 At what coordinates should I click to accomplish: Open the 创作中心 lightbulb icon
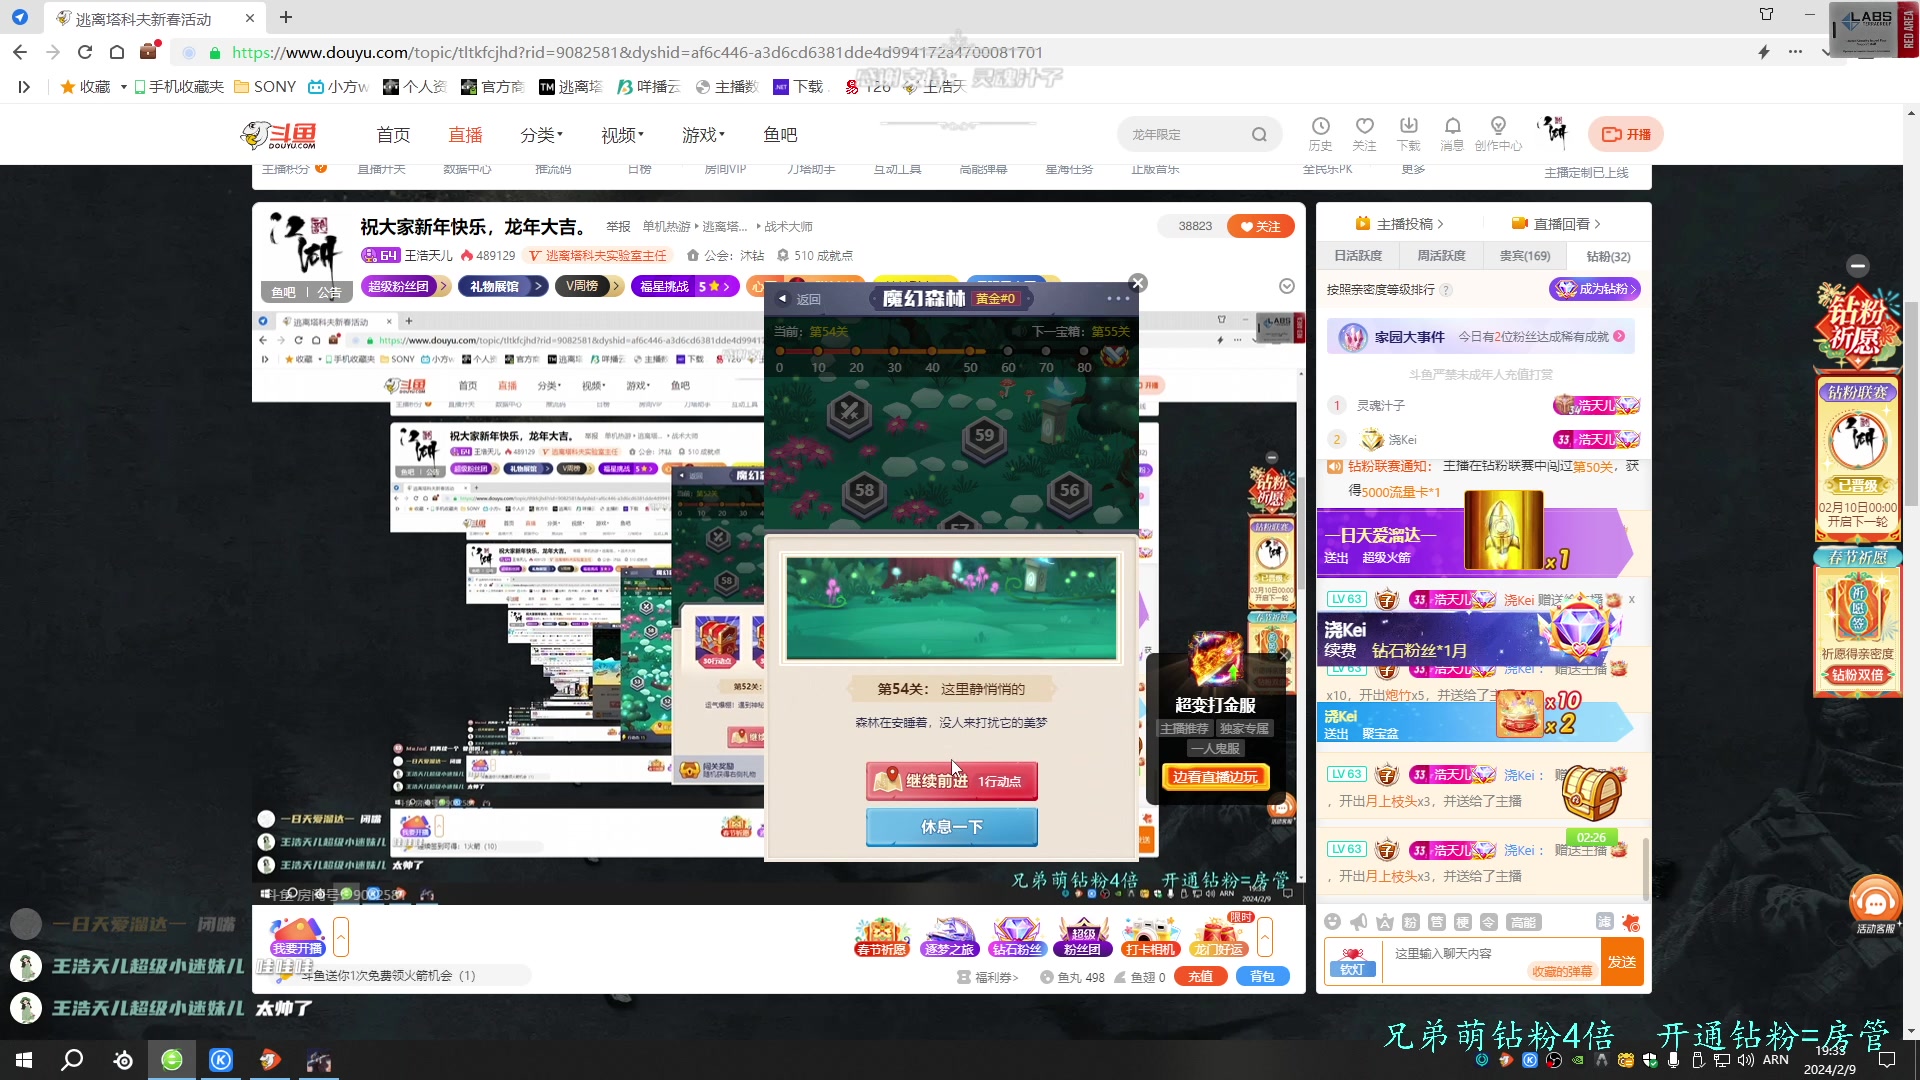(1497, 133)
